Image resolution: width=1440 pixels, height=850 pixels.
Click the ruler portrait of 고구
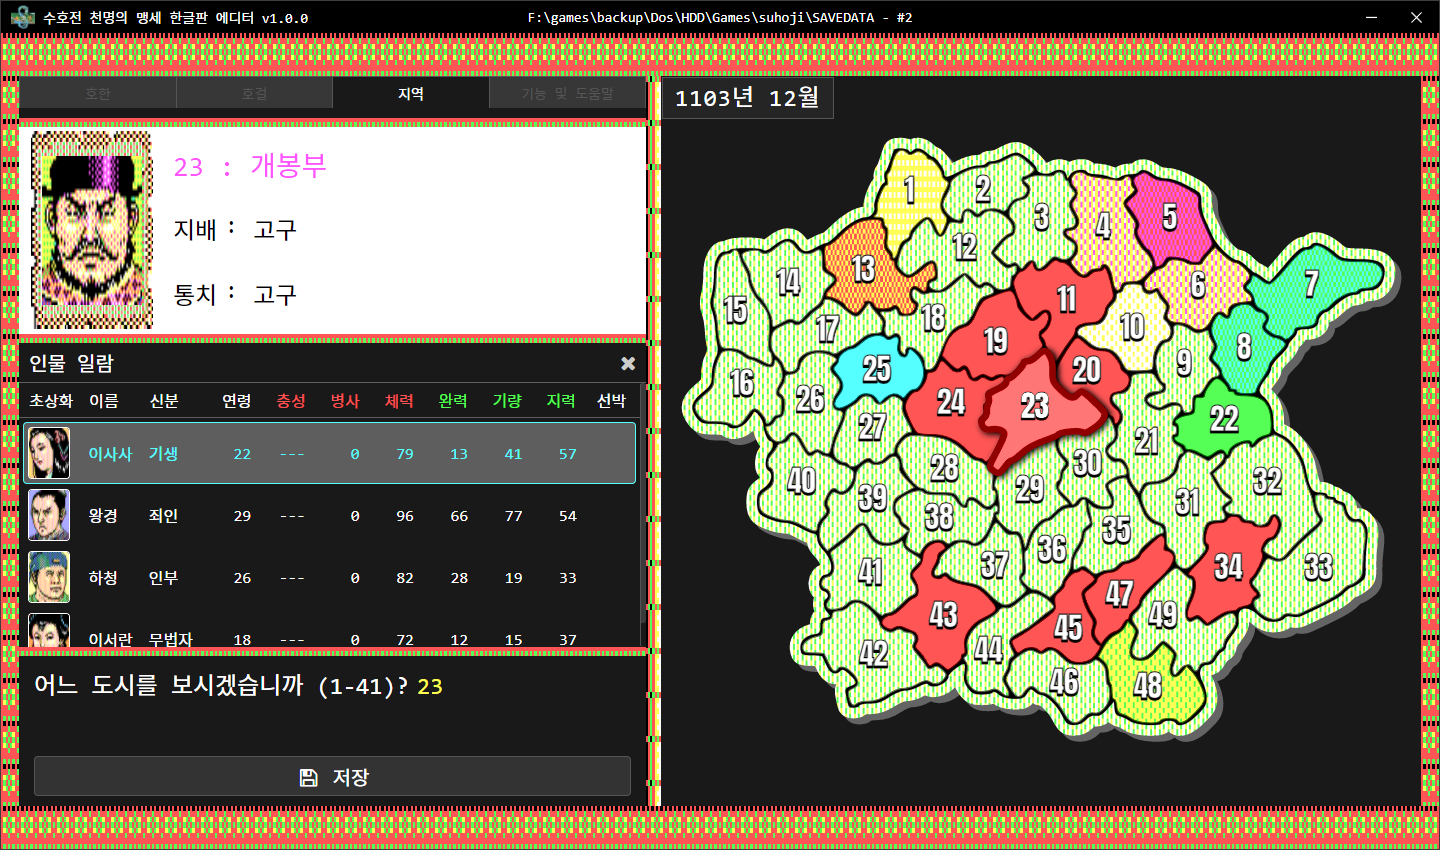click(92, 230)
